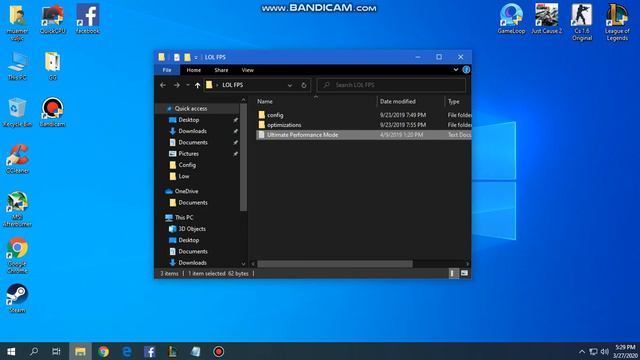Click in the Search LOL FPS field
Viewport: 640px width, 360px height.
pyautogui.click(x=391, y=85)
